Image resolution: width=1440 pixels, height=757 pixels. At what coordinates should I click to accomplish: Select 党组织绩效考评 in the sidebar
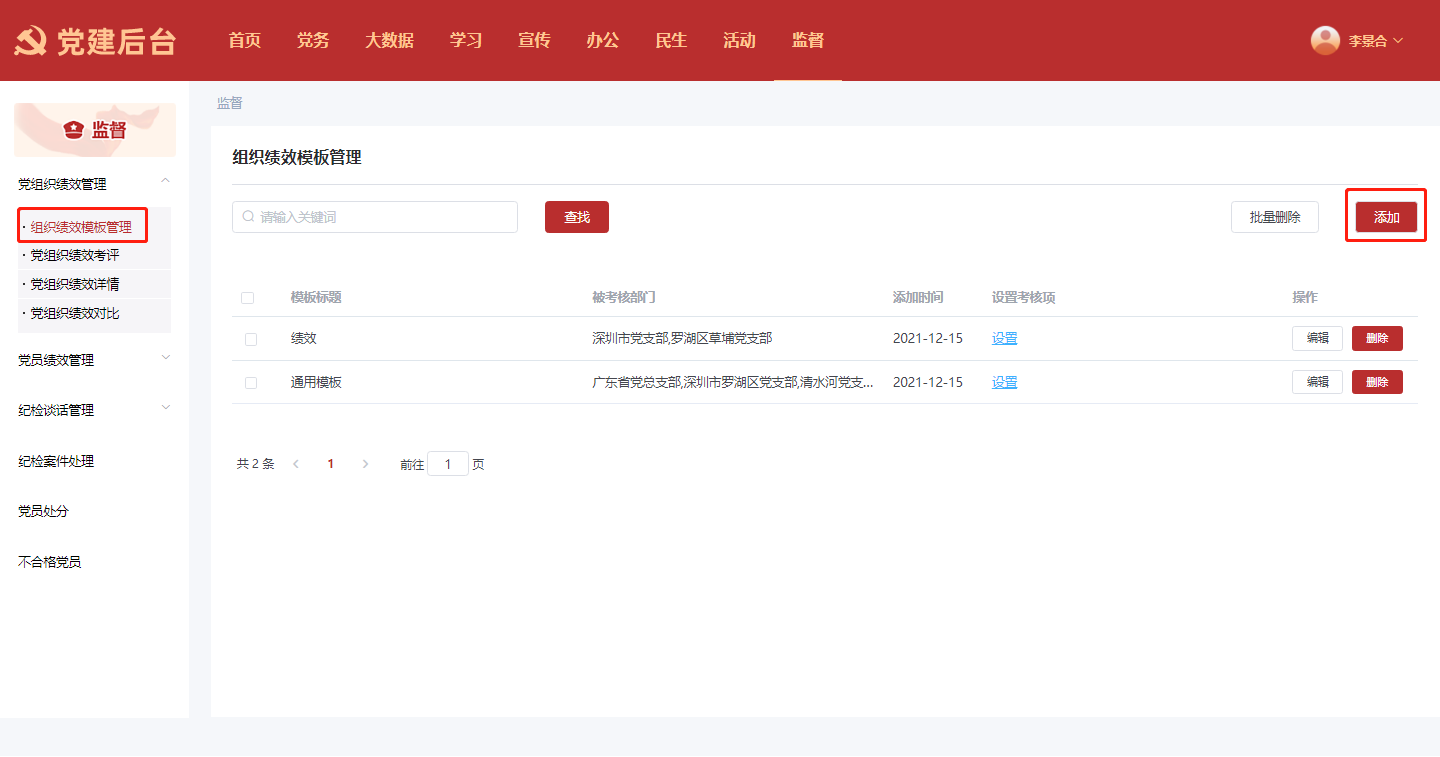[75, 256]
